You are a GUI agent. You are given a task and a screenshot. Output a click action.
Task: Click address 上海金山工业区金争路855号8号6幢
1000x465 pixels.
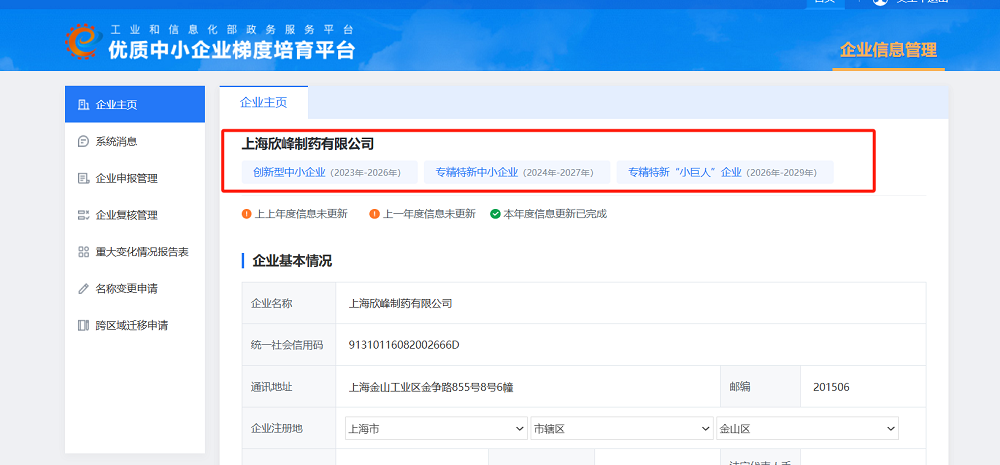click(432, 387)
